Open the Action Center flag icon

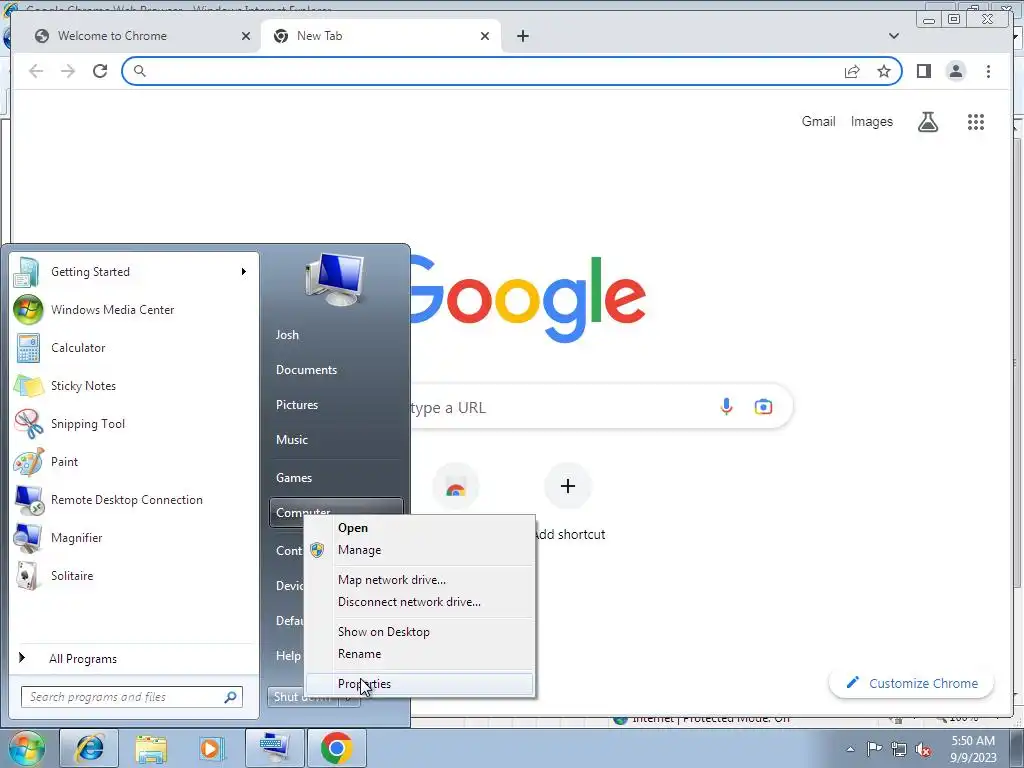pos(874,749)
